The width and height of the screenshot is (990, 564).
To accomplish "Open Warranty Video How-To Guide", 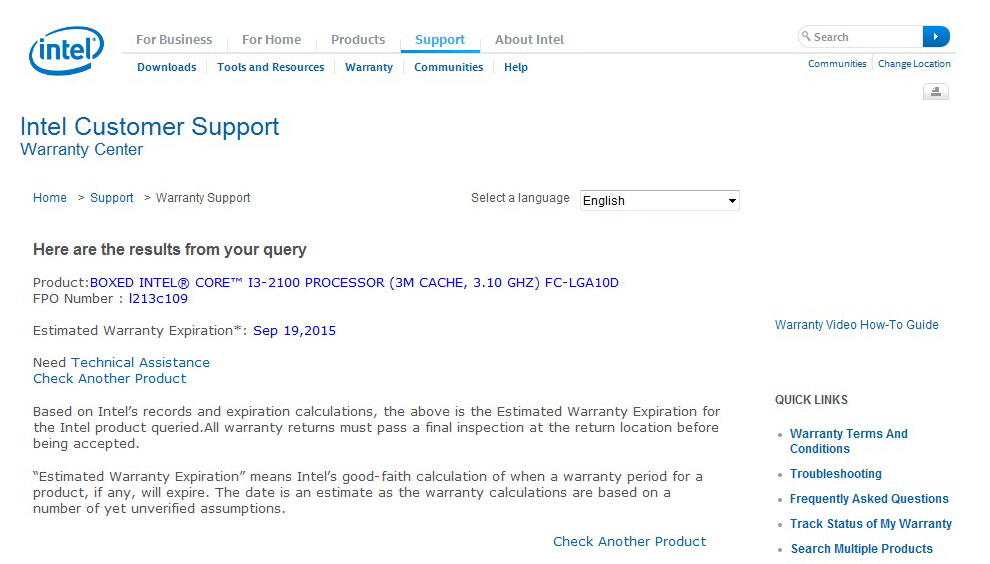I will [857, 325].
